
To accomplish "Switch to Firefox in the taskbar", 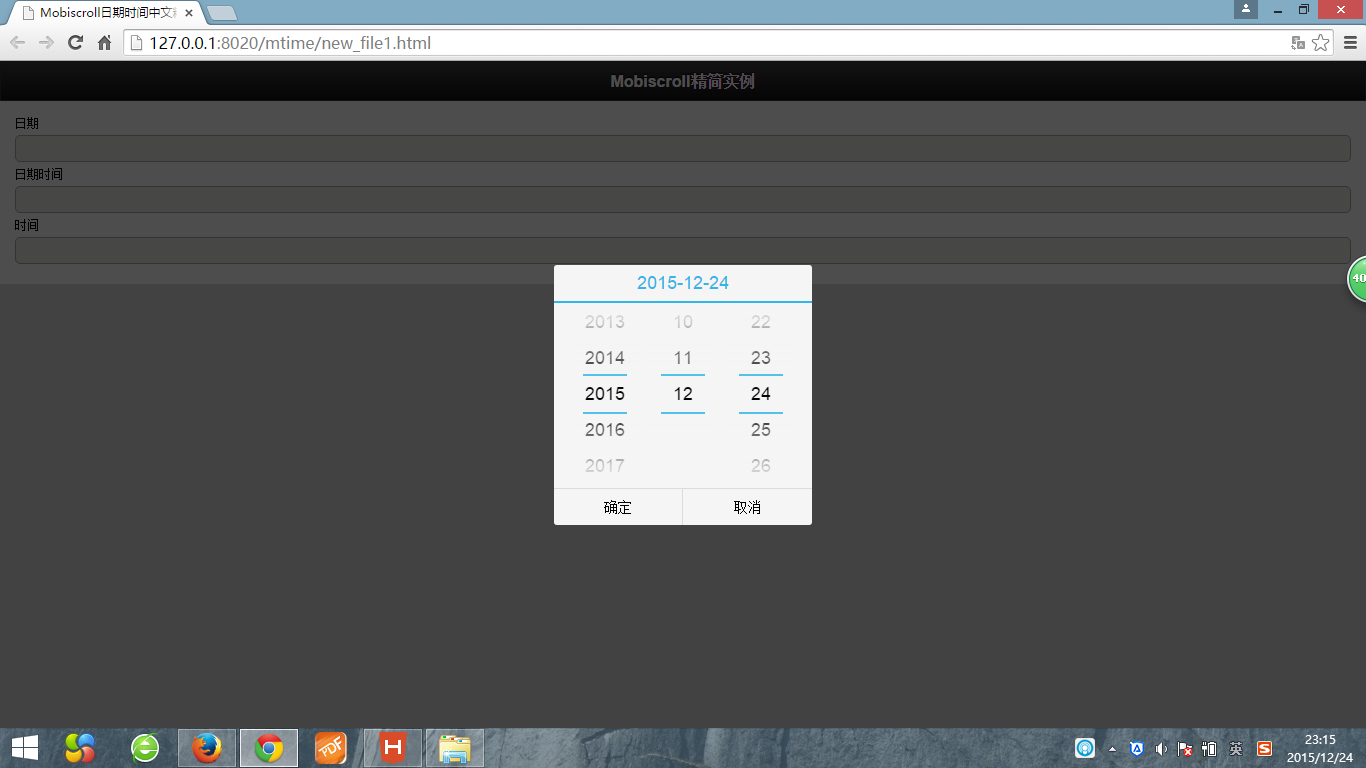I will click(x=207, y=748).
